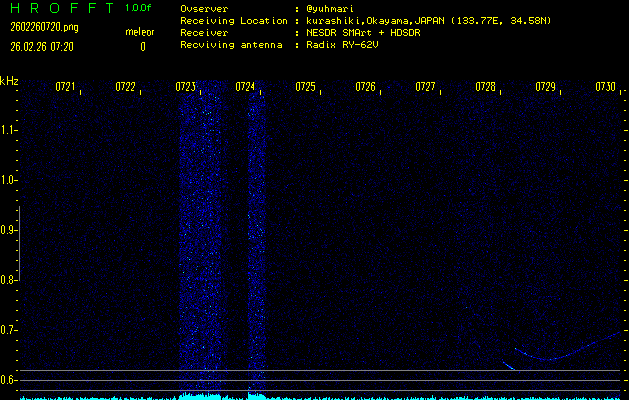Screen dimensions: 629x400
Task: Click the kHz axis unit label
Action: click(x=9, y=81)
